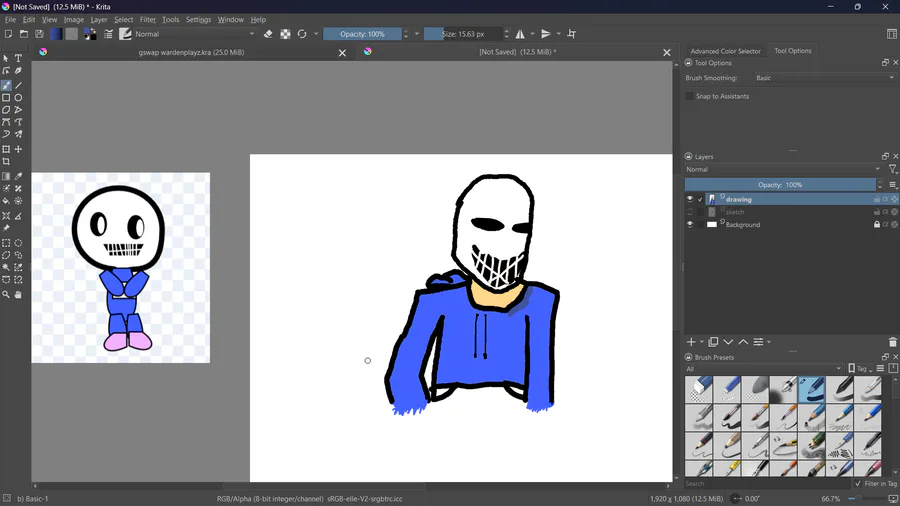Move the layer up with the arrow
Image resolution: width=900 pixels, height=506 pixels.
click(x=743, y=342)
